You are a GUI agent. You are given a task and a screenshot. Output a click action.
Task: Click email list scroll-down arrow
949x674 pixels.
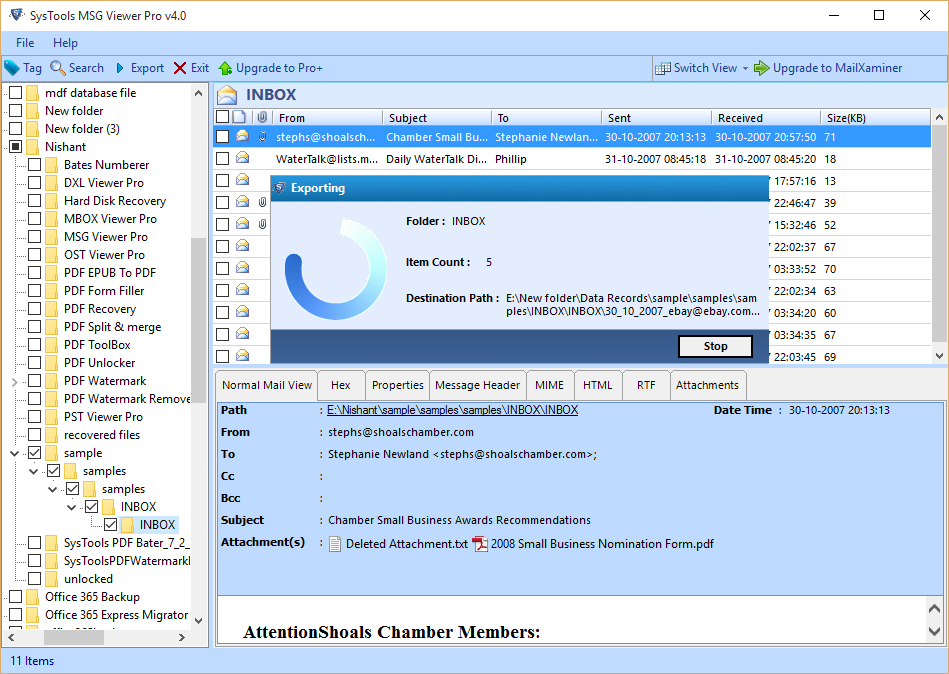tap(939, 356)
